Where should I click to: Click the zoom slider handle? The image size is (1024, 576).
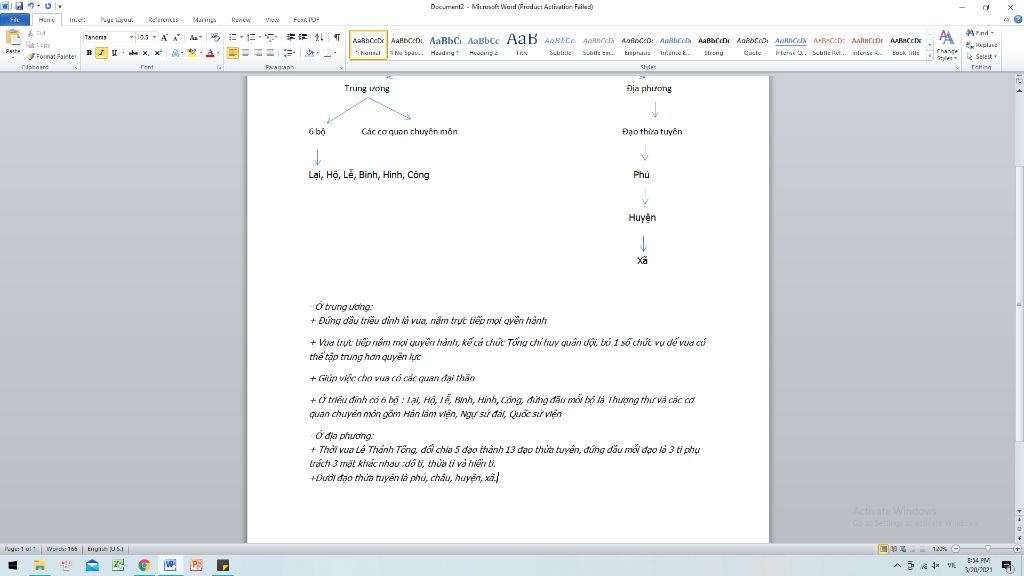click(x=987, y=549)
